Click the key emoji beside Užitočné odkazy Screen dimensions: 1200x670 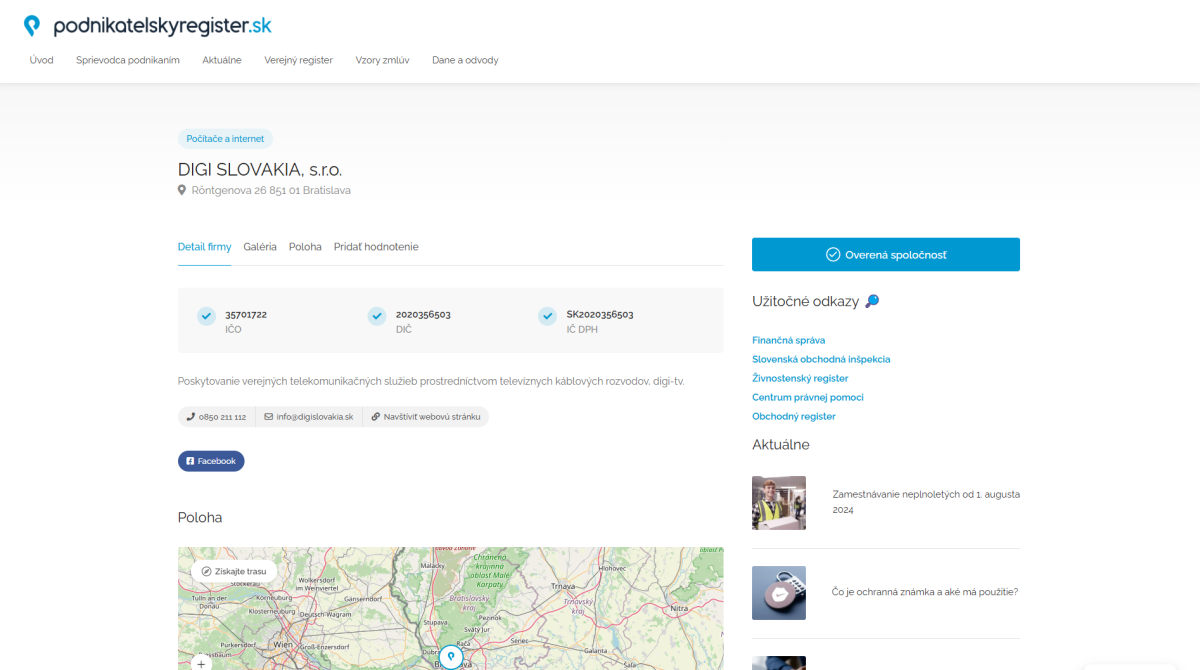click(872, 301)
